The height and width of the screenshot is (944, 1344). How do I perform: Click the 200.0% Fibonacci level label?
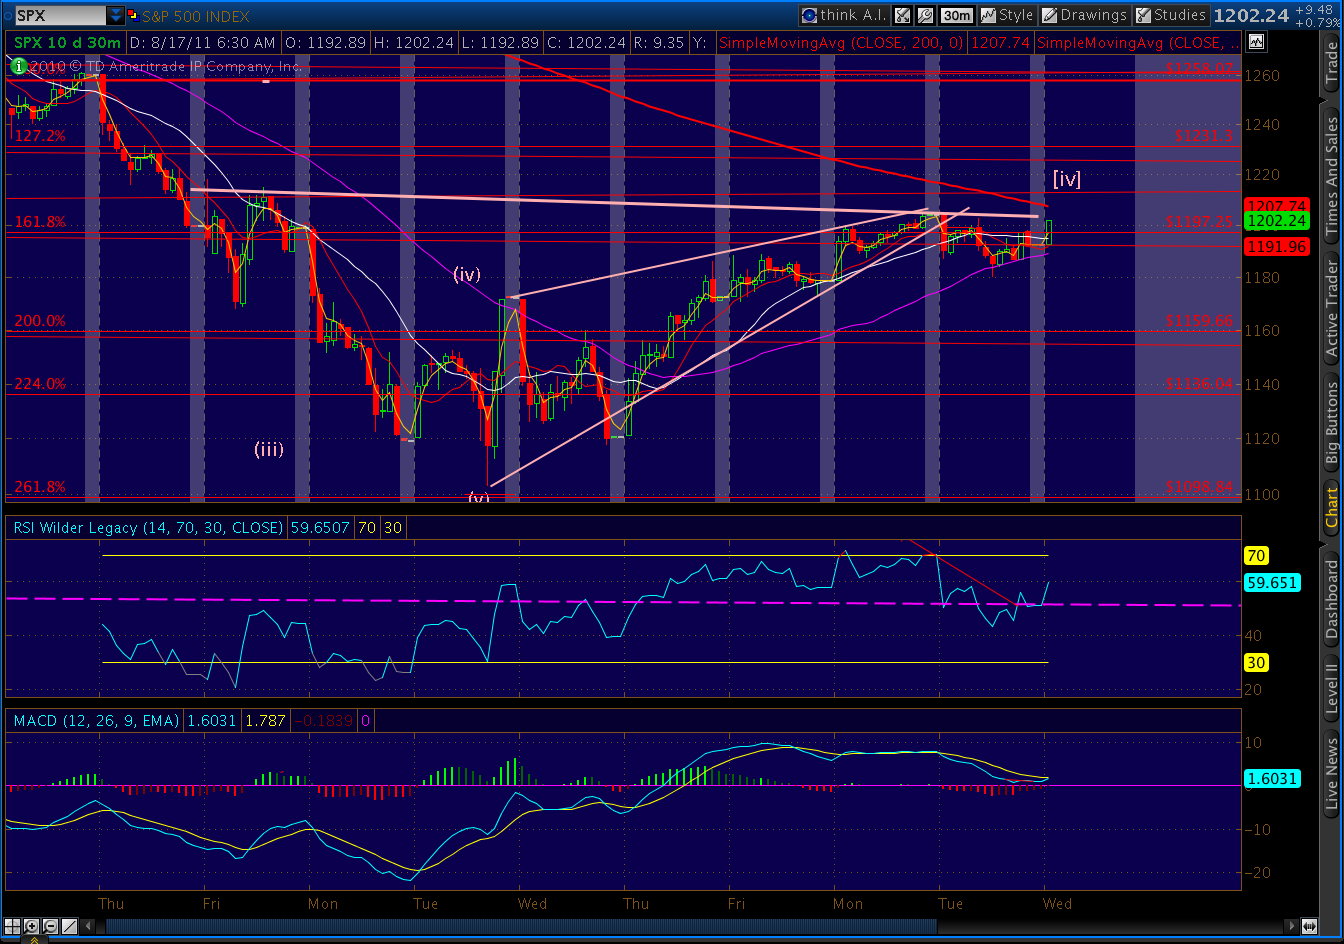pyautogui.click(x=40, y=321)
